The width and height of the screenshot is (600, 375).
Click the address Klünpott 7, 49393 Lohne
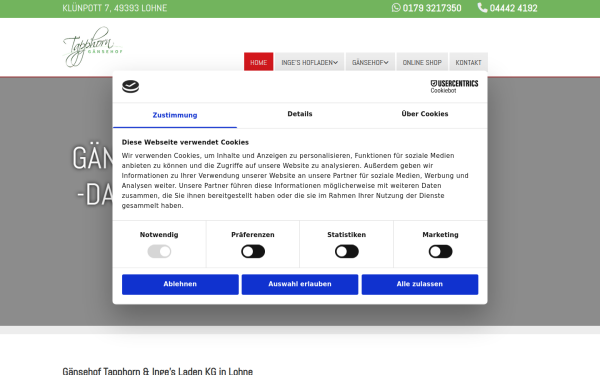click(115, 8)
